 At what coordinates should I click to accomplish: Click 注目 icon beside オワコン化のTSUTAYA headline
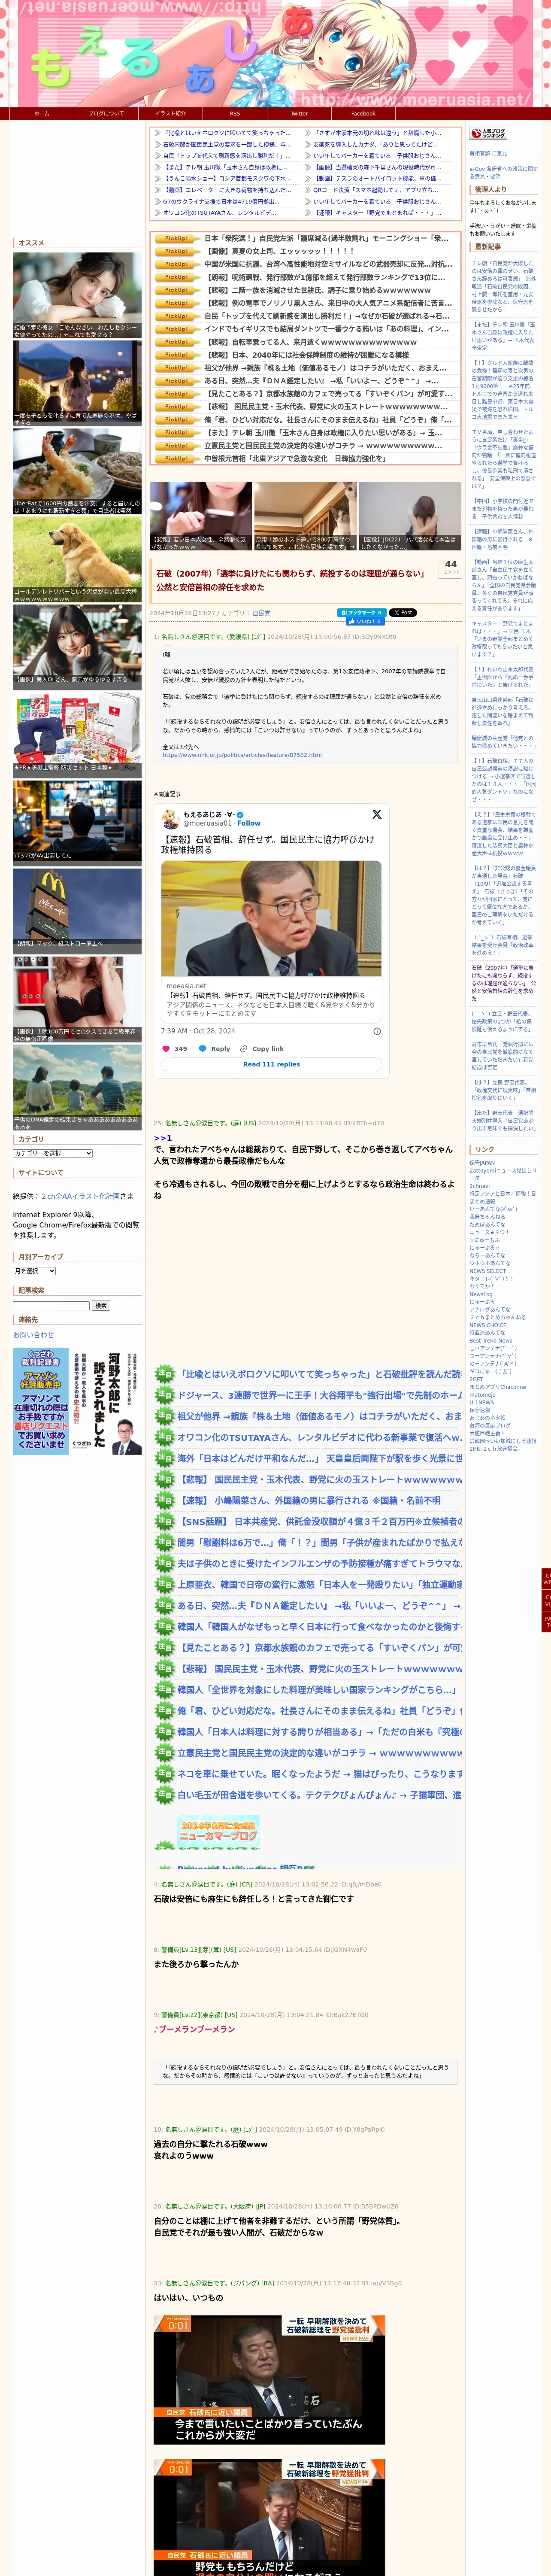[x=165, y=1437]
